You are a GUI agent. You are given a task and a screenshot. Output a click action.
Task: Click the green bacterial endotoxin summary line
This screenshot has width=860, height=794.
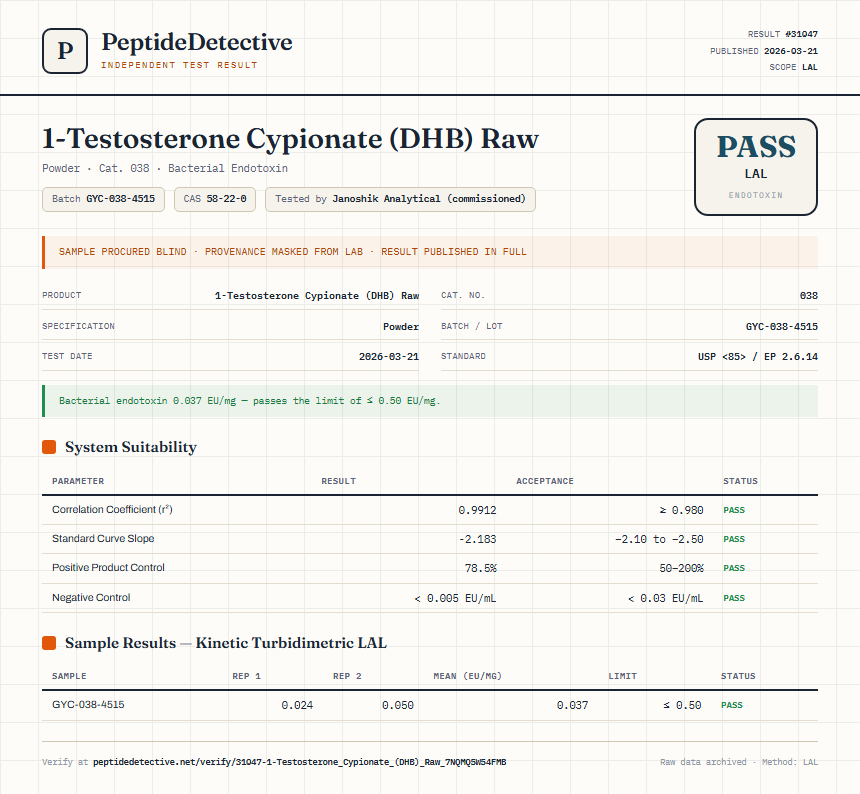point(250,401)
